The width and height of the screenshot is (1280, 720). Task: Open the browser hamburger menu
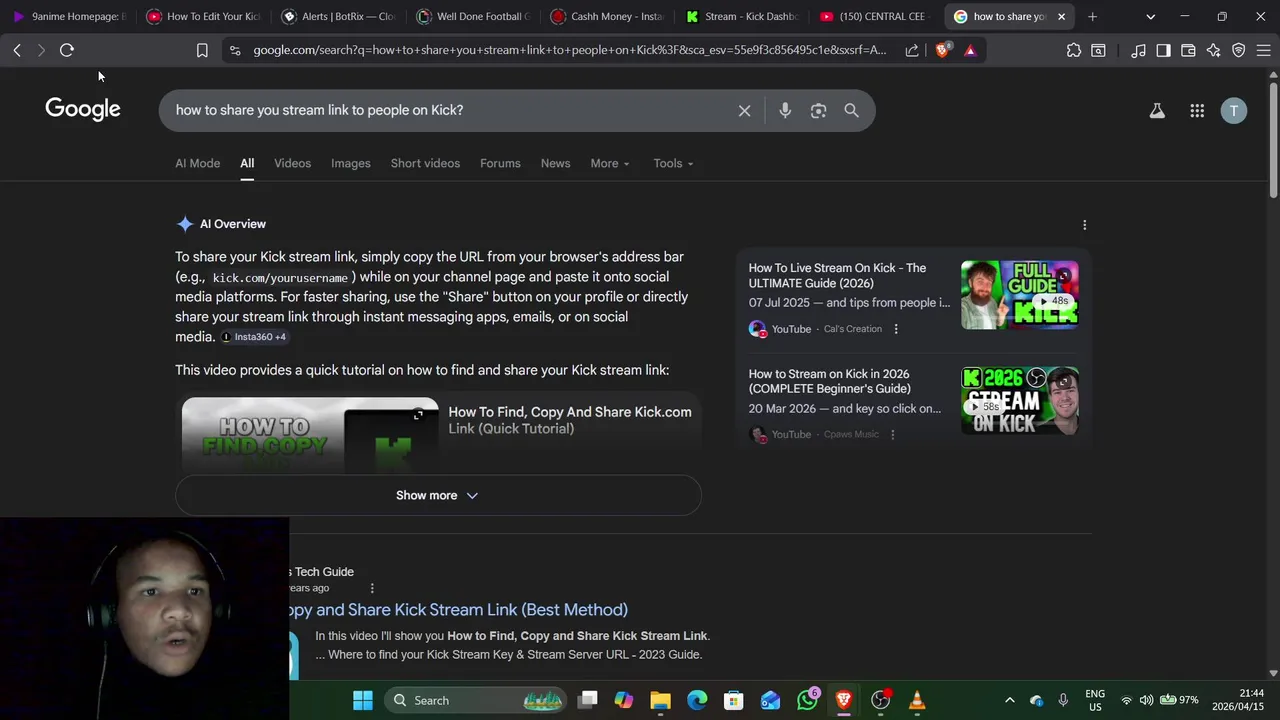(1263, 50)
